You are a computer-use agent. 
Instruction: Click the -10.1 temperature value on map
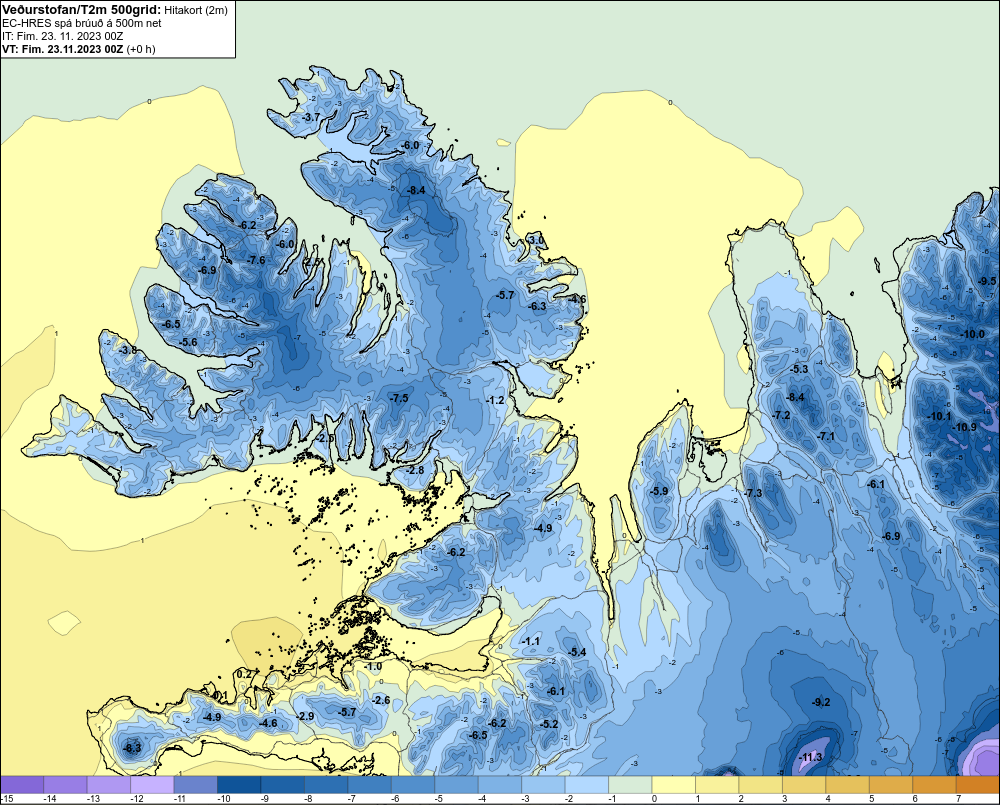[x=939, y=417]
